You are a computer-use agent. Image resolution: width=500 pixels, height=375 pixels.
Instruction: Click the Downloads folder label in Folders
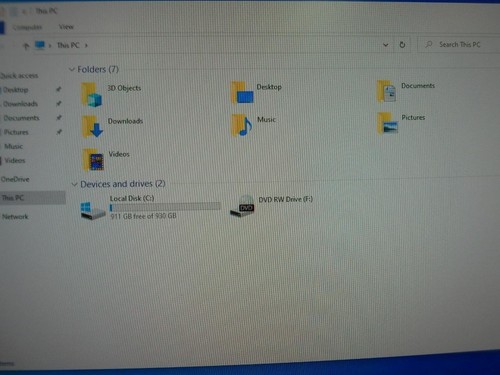[x=125, y=121]
